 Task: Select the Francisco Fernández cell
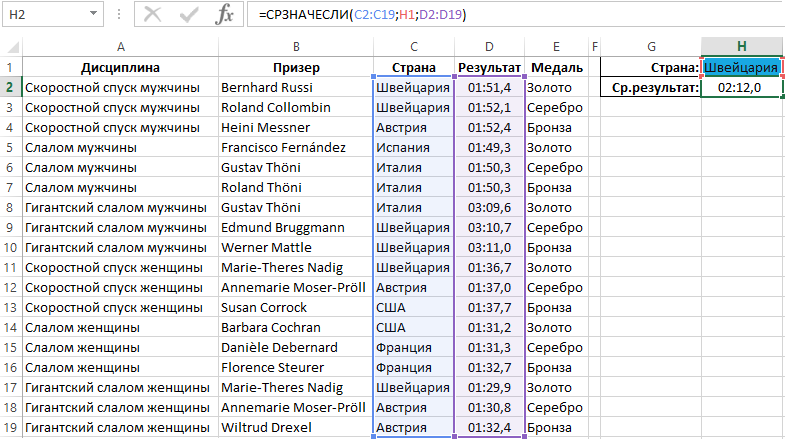tap(294, 147)
